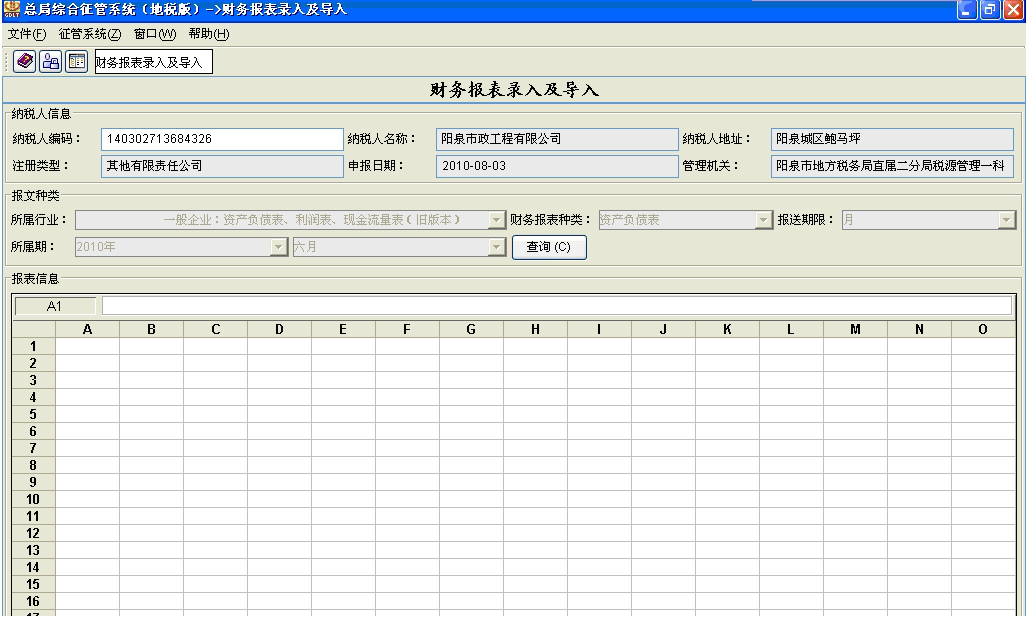Close the application window
This screenshot has width=1029, height=640.
(x=1013, y=9)
